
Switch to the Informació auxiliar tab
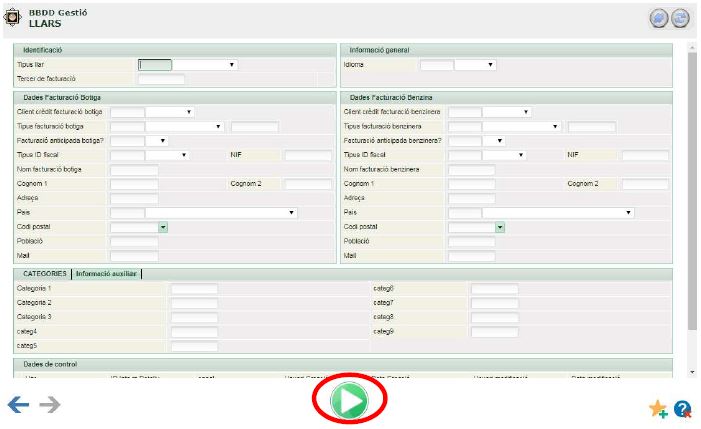(107, 273)
